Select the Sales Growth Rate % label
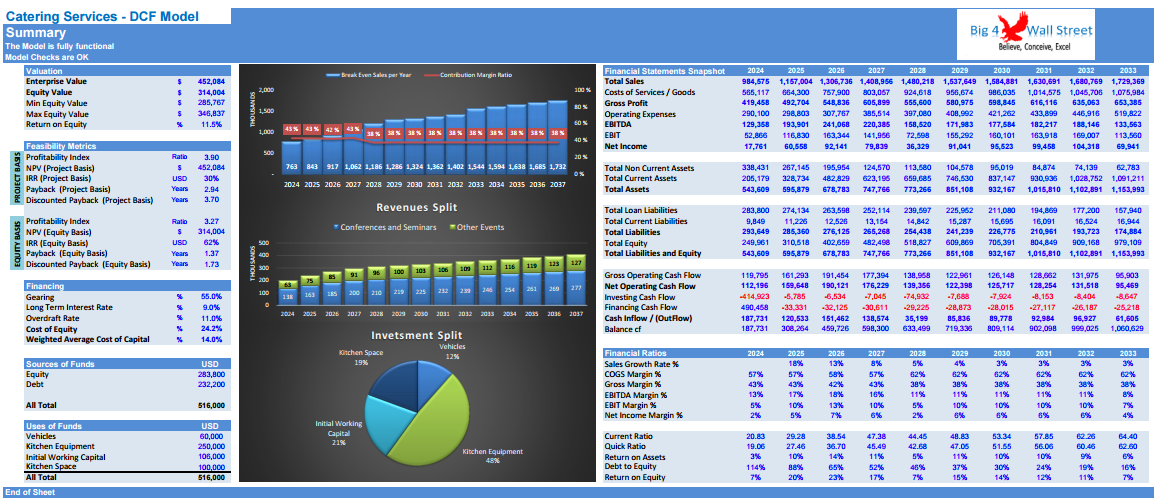 point(641,364)
